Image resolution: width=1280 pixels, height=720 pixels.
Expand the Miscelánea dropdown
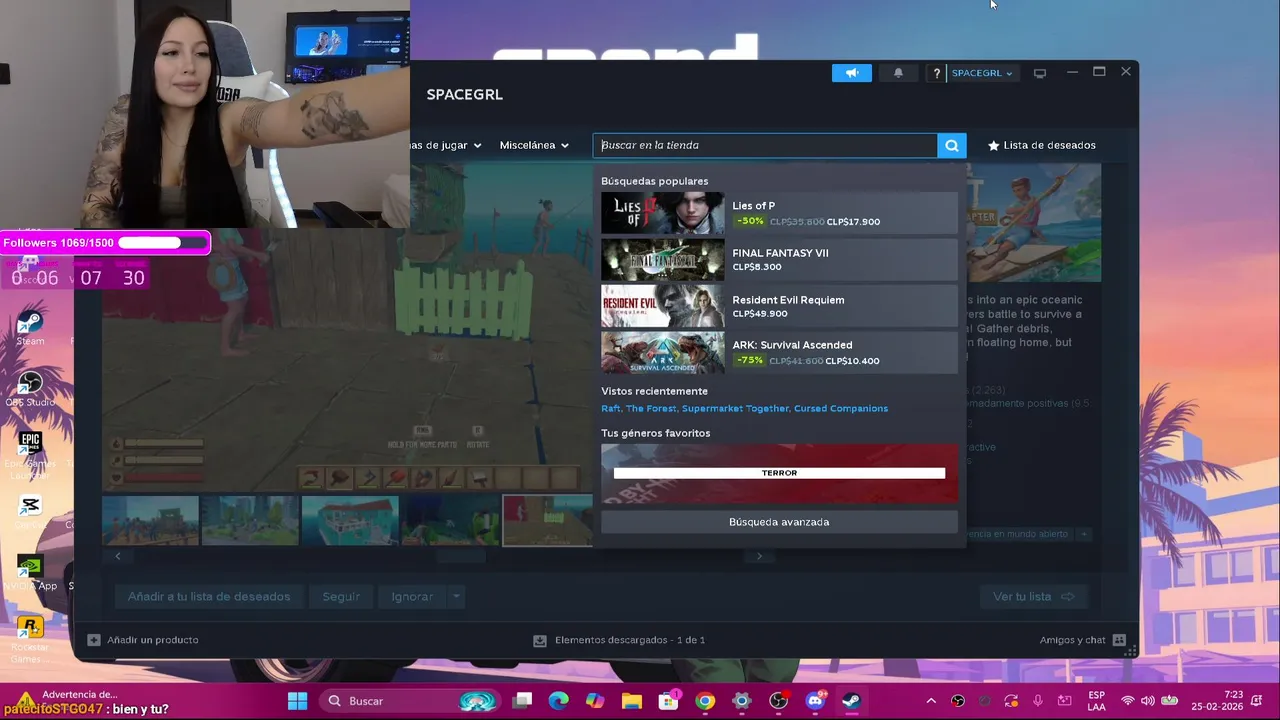[x=534, y=145]
